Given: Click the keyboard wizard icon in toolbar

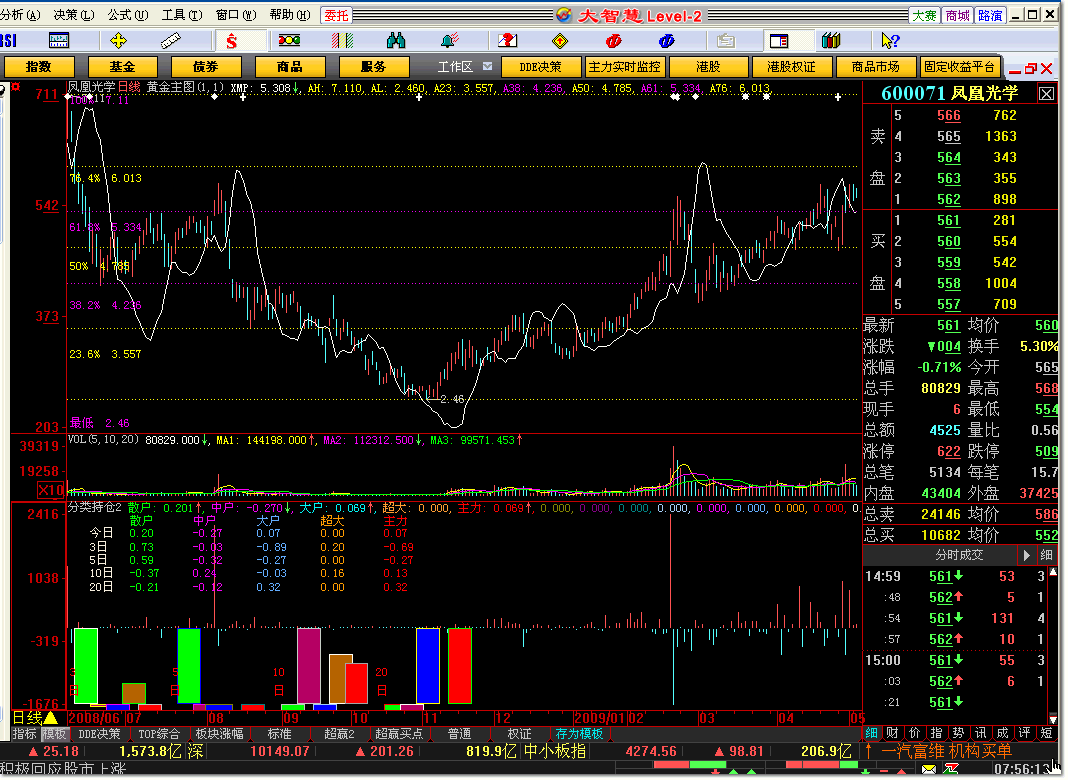Looking at the screenshot, I should [59, 41].
